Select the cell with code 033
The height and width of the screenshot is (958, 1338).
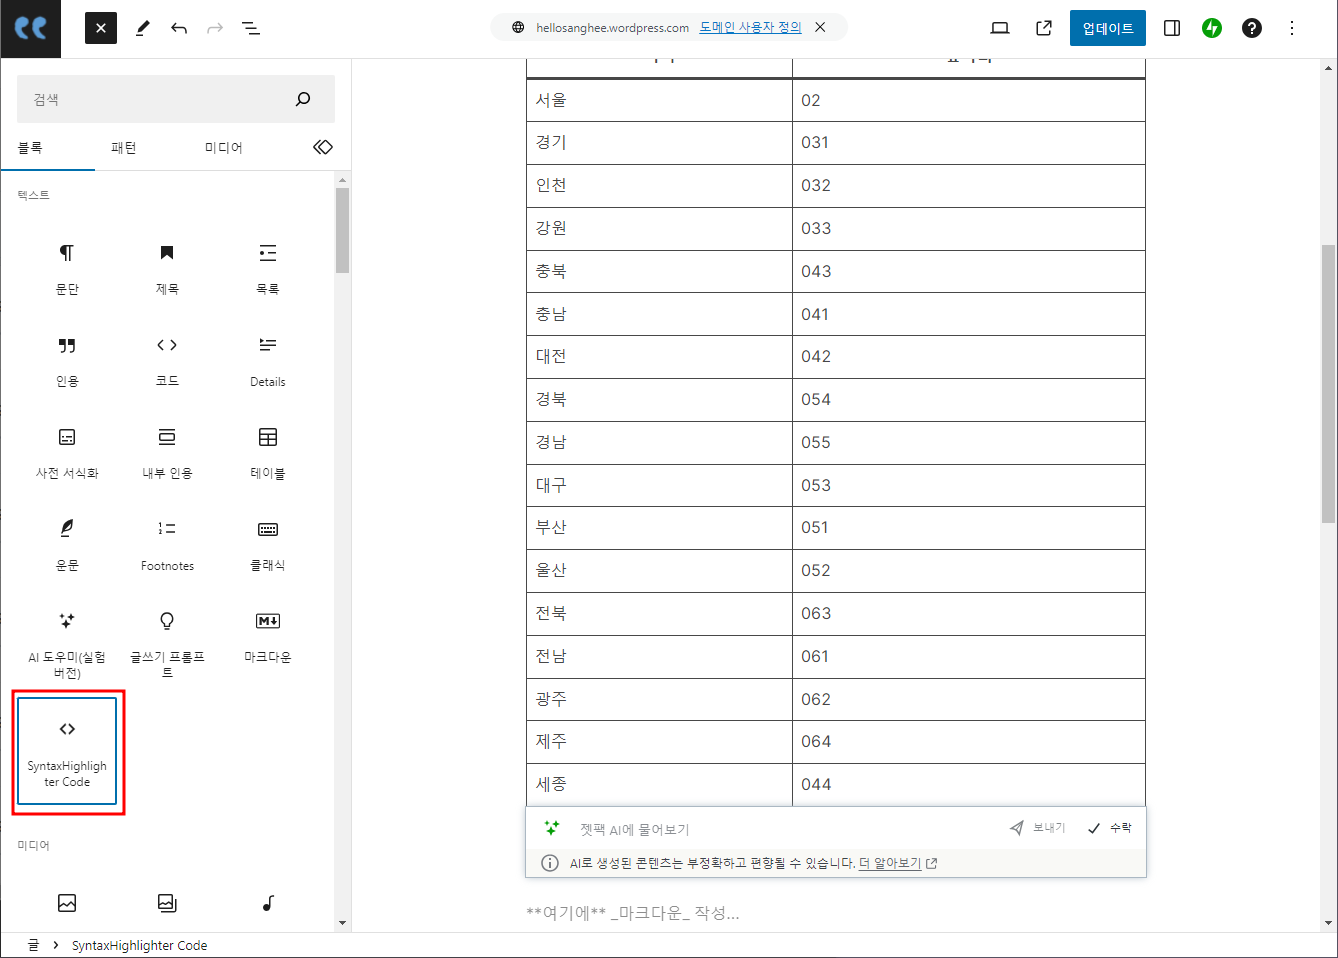pyautogui.click(x=968, y=229)
